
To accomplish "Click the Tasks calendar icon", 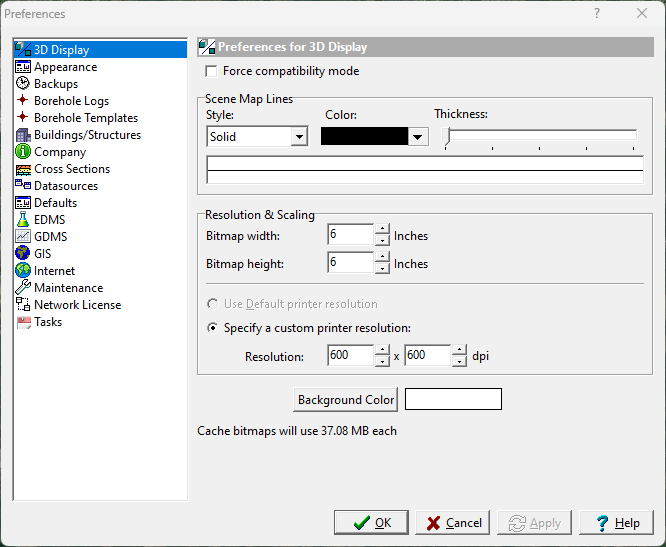I will [x=23, y=322].
